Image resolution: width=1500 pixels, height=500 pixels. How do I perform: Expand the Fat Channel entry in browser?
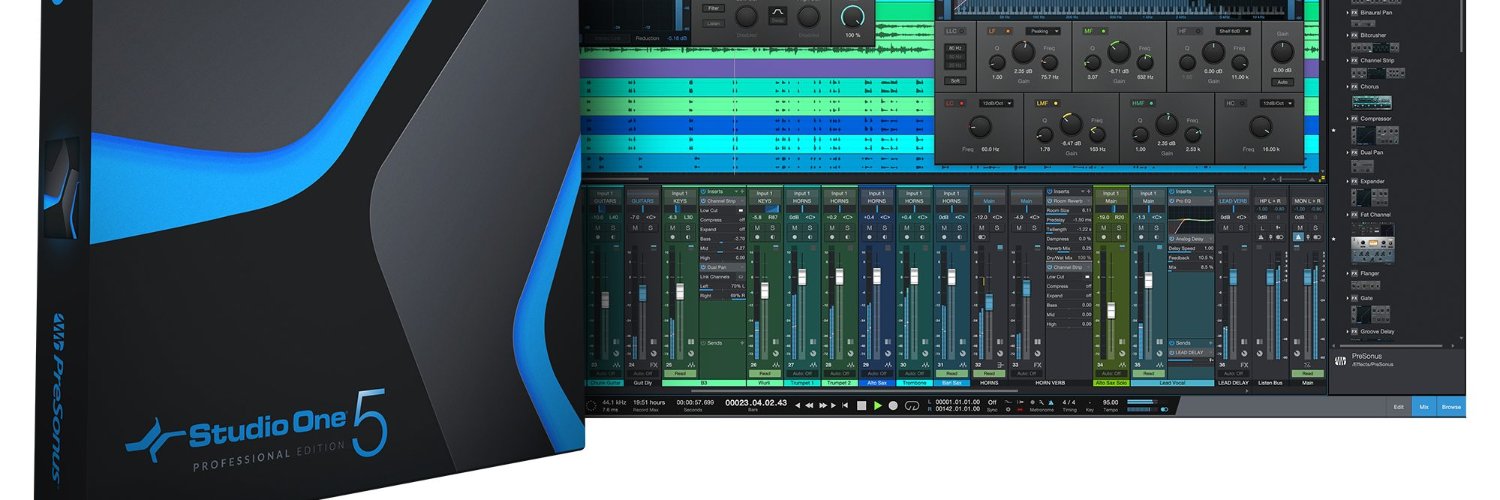point(1346,214)
